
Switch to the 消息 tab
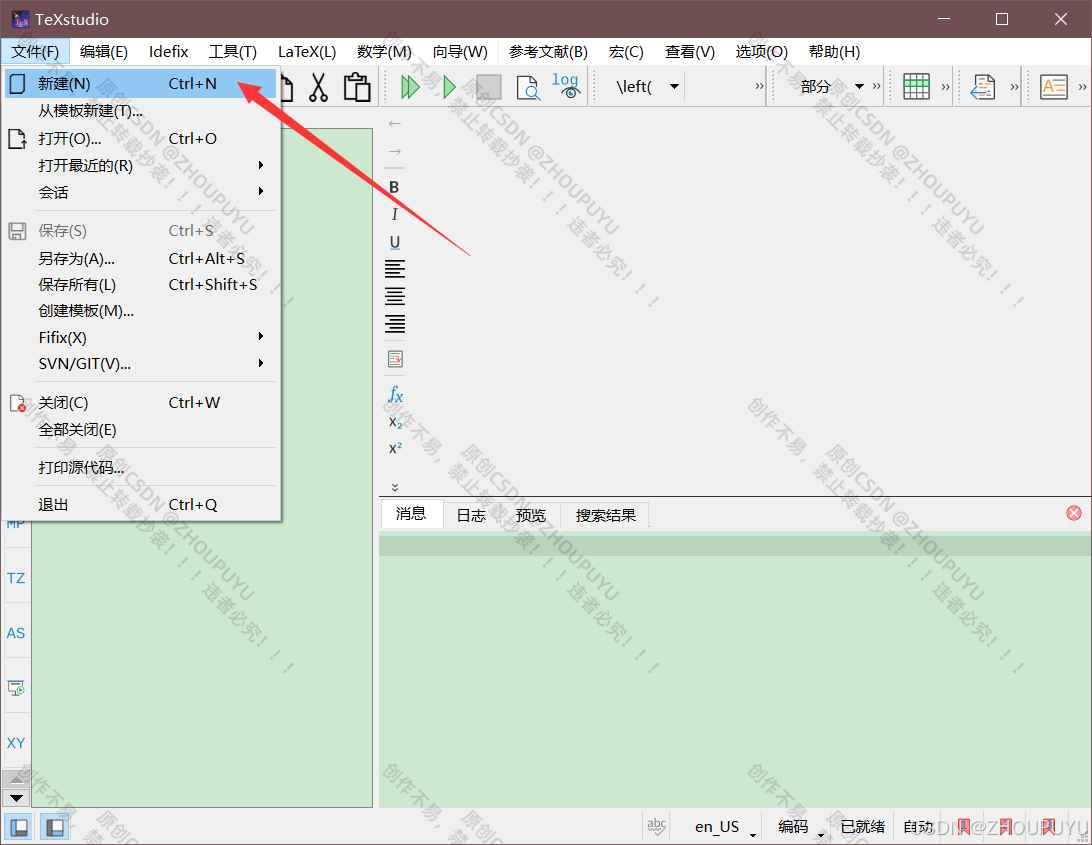pos(411,514)
